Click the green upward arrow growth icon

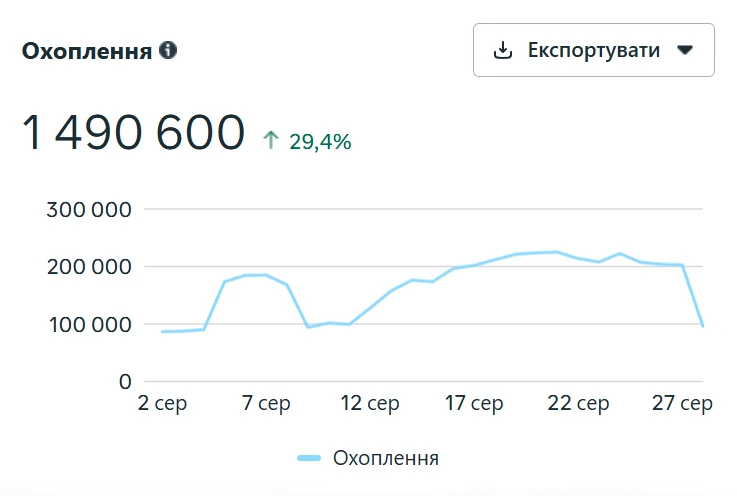pyautogui.click(x=271, y=140)
